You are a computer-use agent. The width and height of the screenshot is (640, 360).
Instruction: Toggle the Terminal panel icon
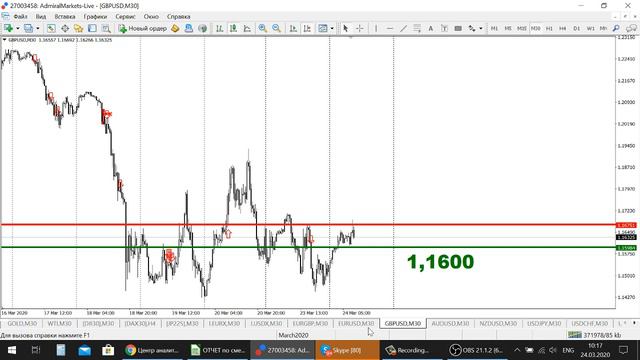(92, 28)
